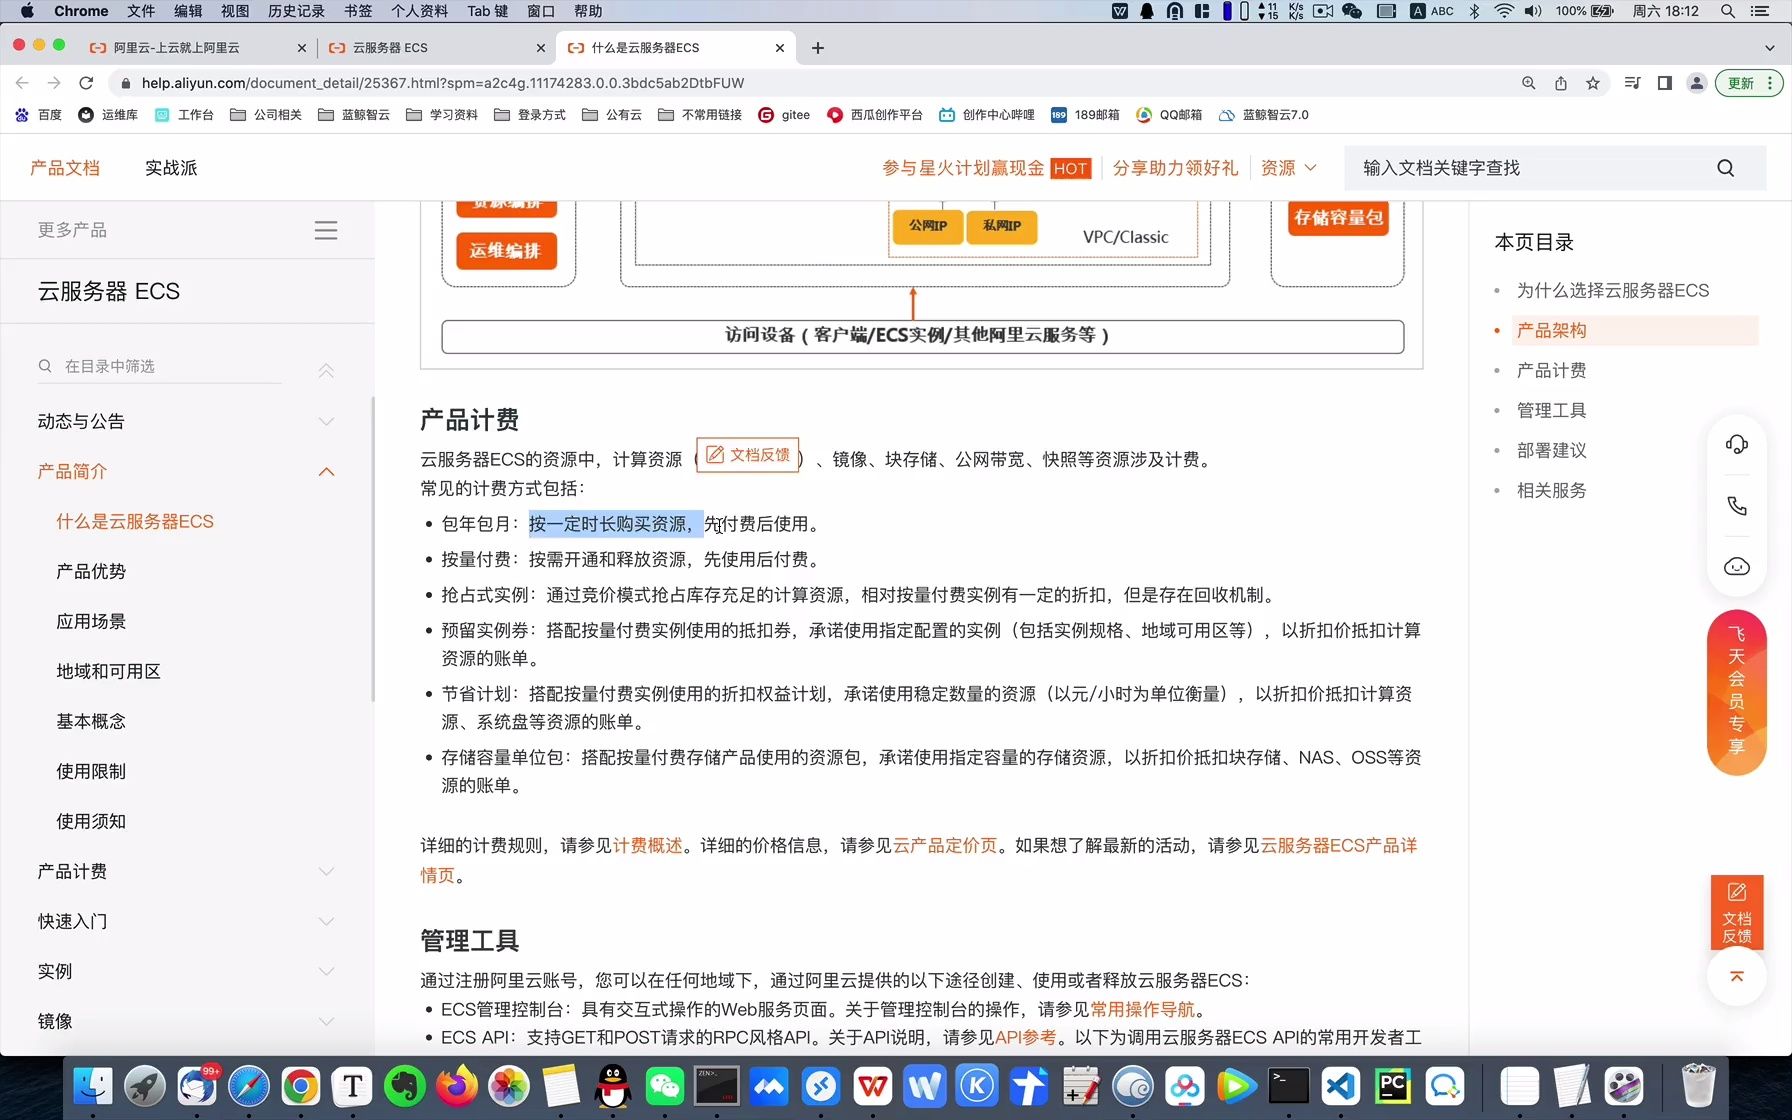The image size is (1792, 1120).
Task: Click the phone contact icon
Action: (x=1737, y=506)
